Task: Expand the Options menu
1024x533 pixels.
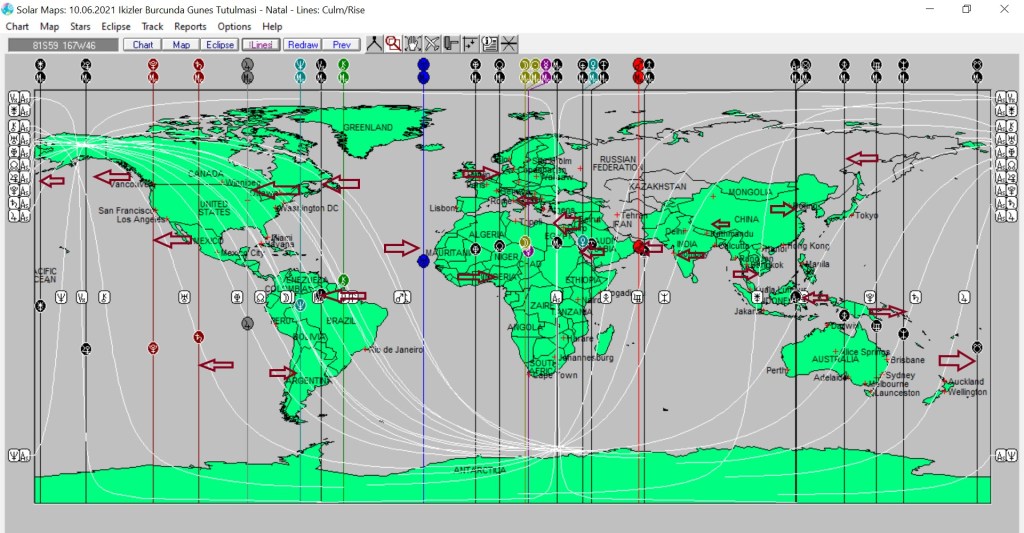Action: coord(234,27)
